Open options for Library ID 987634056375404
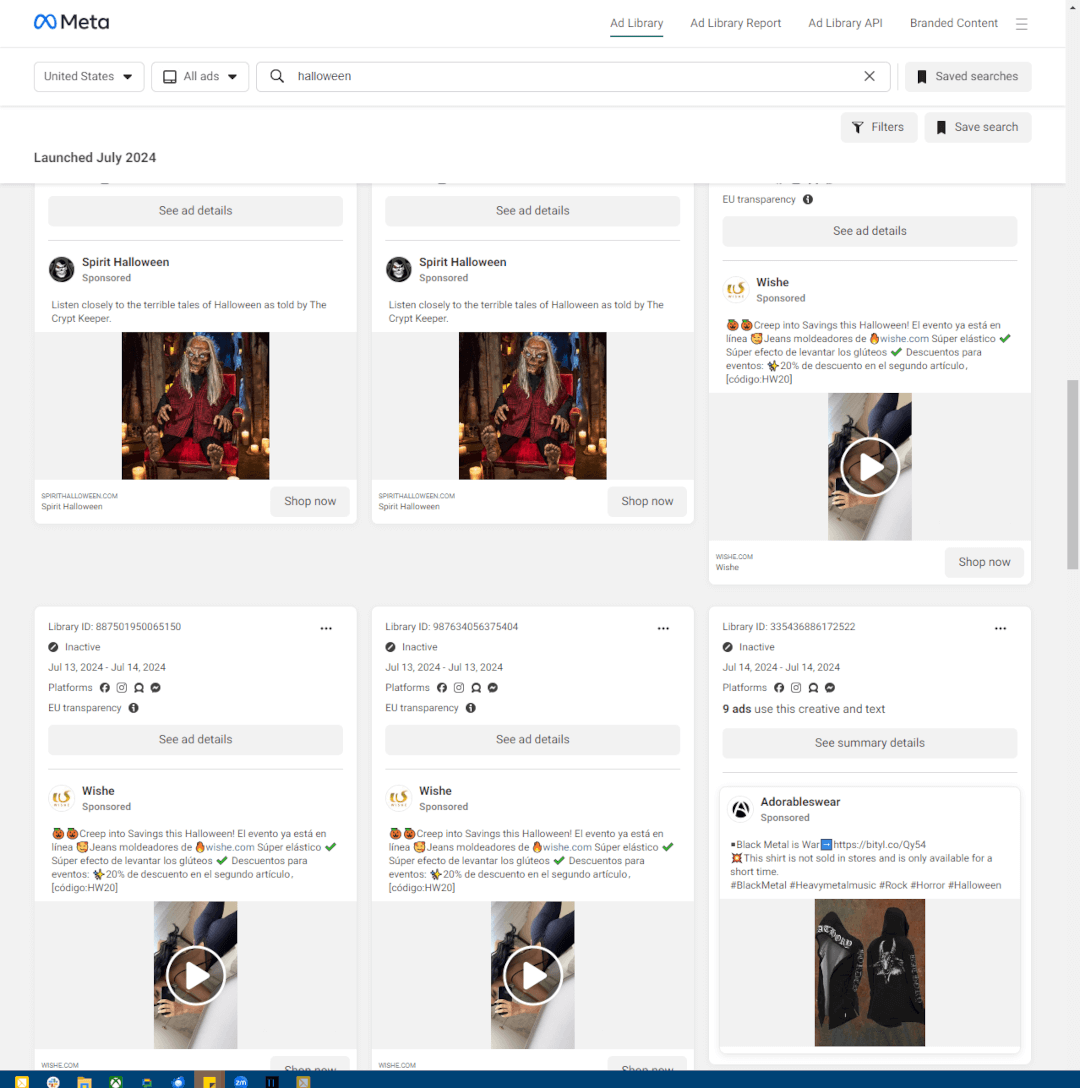The image size is (1080, 1088). 664,629
